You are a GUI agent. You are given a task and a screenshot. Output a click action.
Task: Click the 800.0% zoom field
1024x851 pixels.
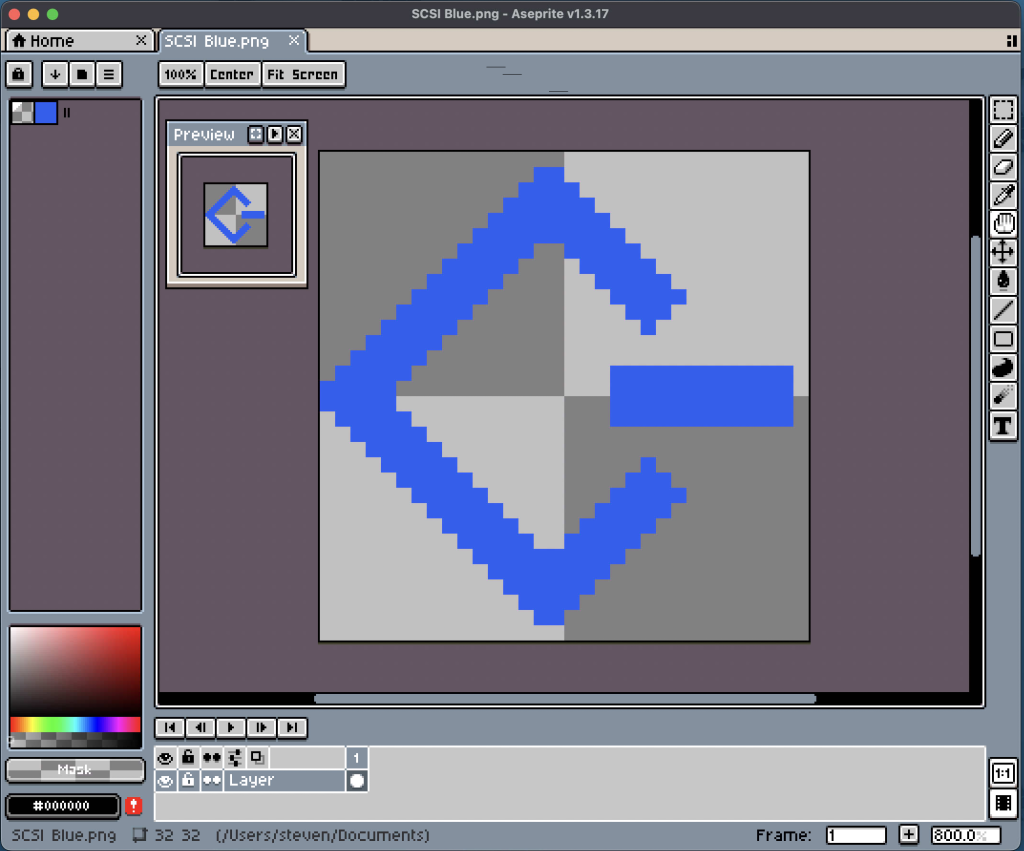(x=966, y=835)
